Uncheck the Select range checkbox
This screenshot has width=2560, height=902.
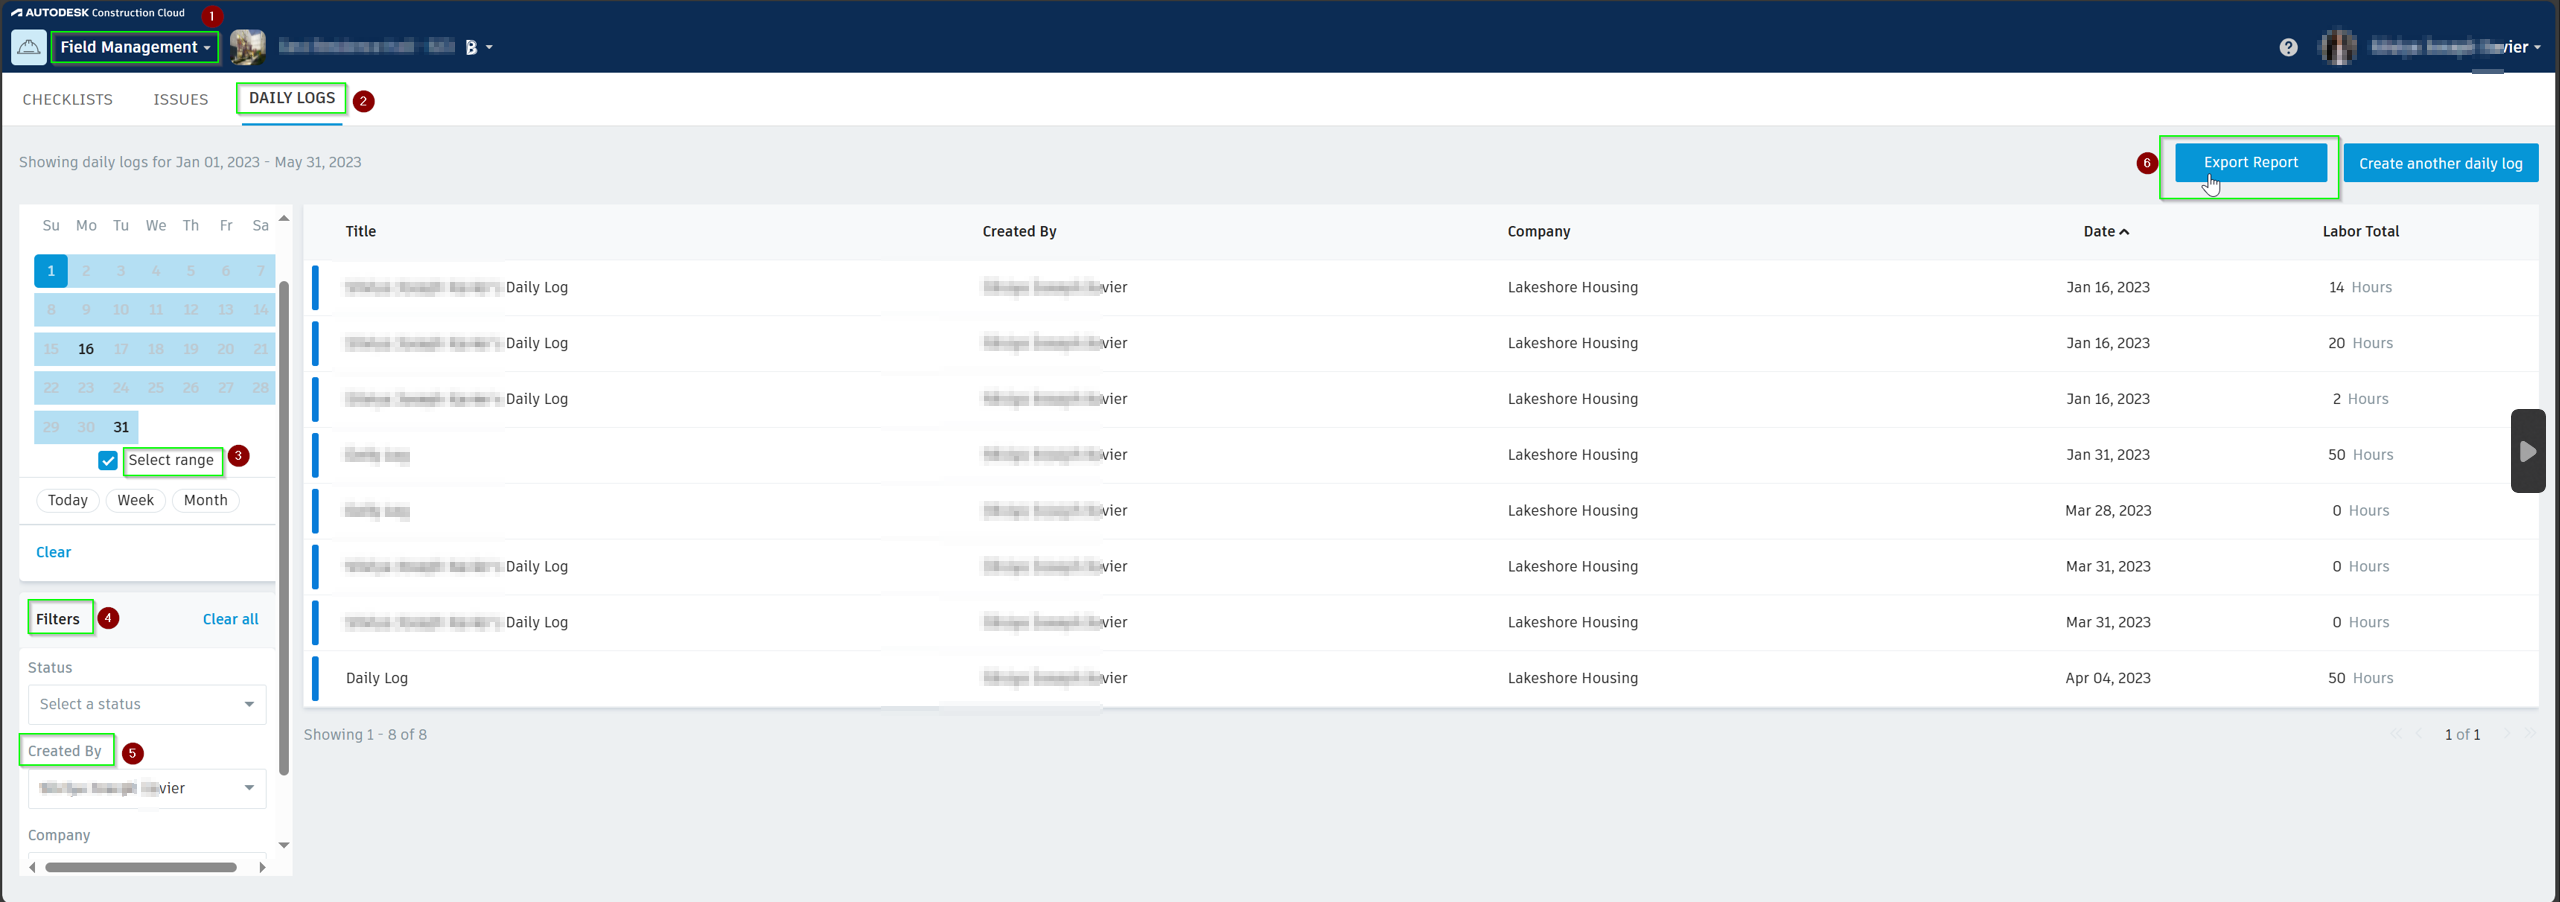[108, 461]
